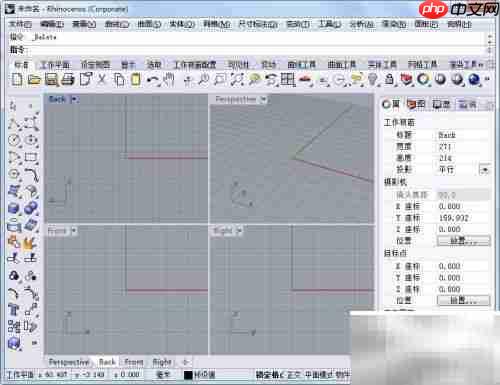Open the 文件 File menu
This screenshot has height=385, width=500.
tap(20, 24)
